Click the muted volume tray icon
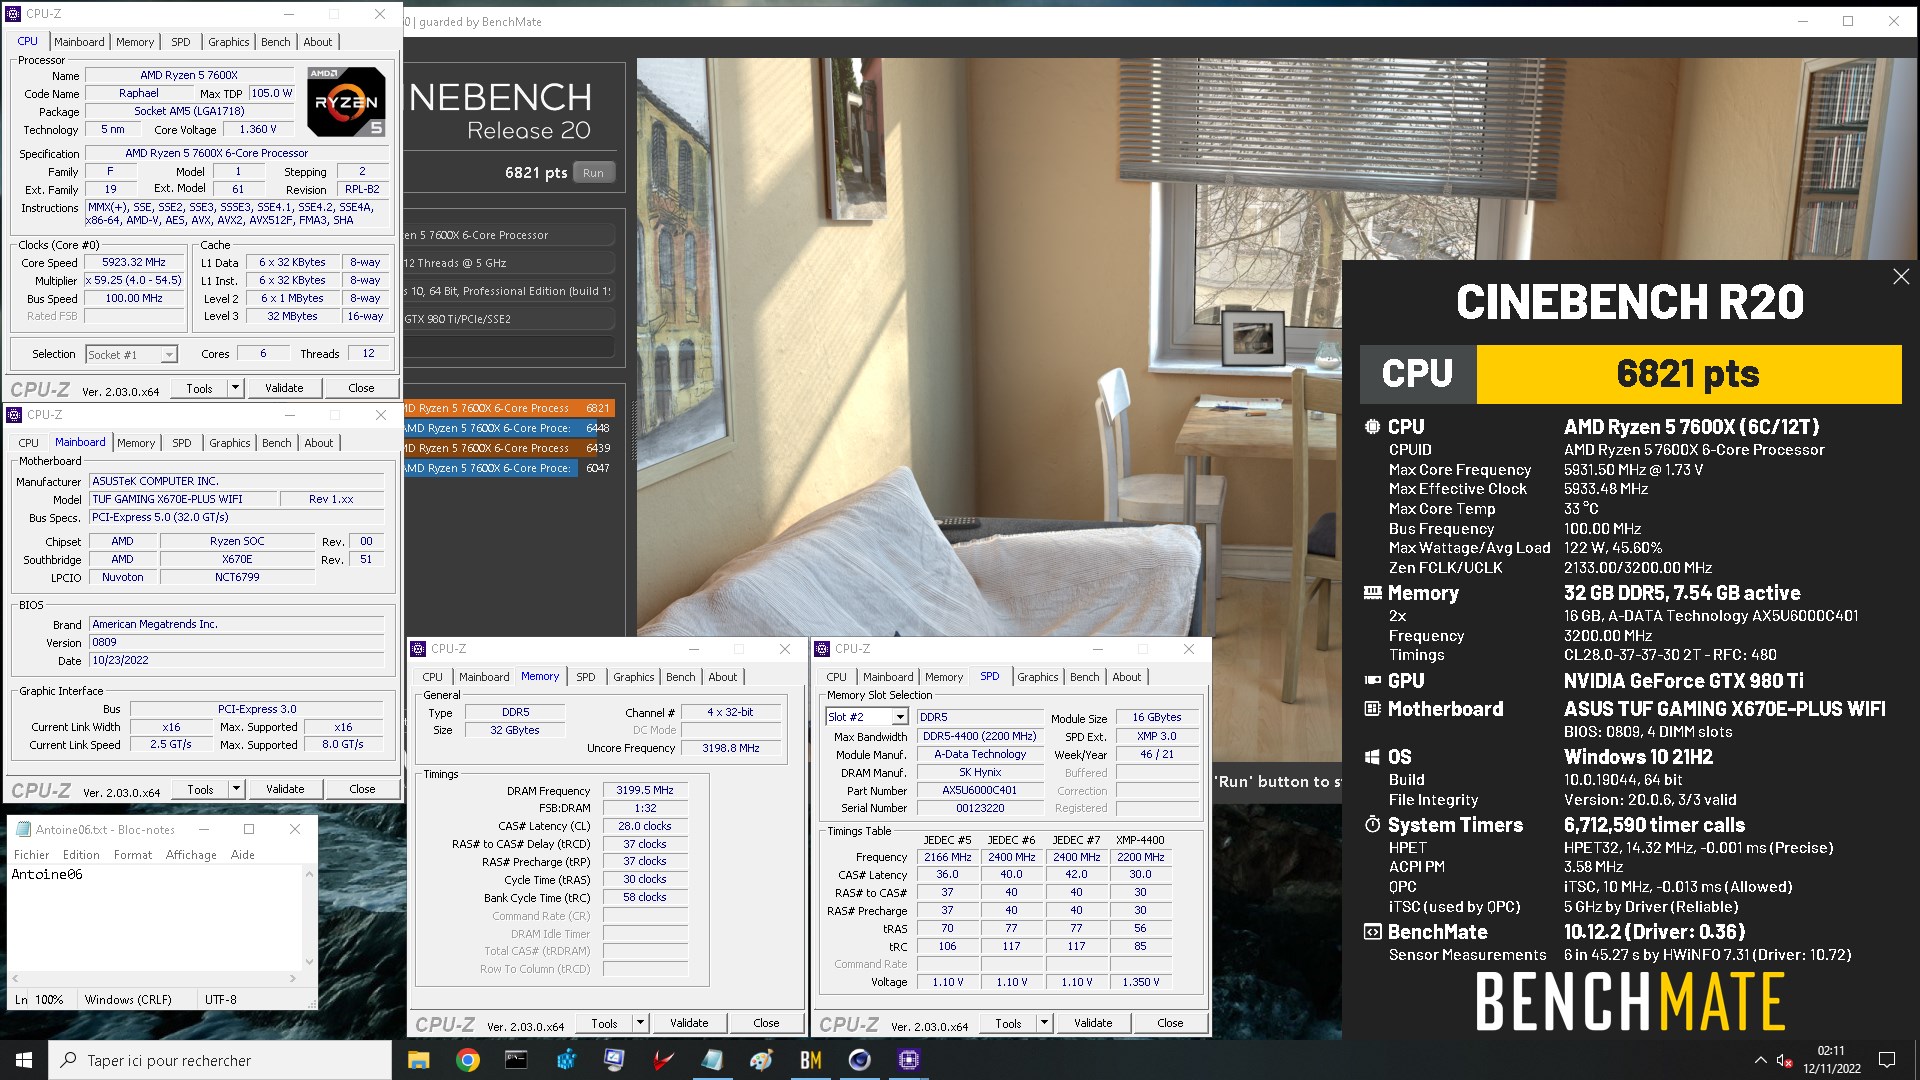This screenshot has width=1920, height=1080. (x=1784, y=1060)
